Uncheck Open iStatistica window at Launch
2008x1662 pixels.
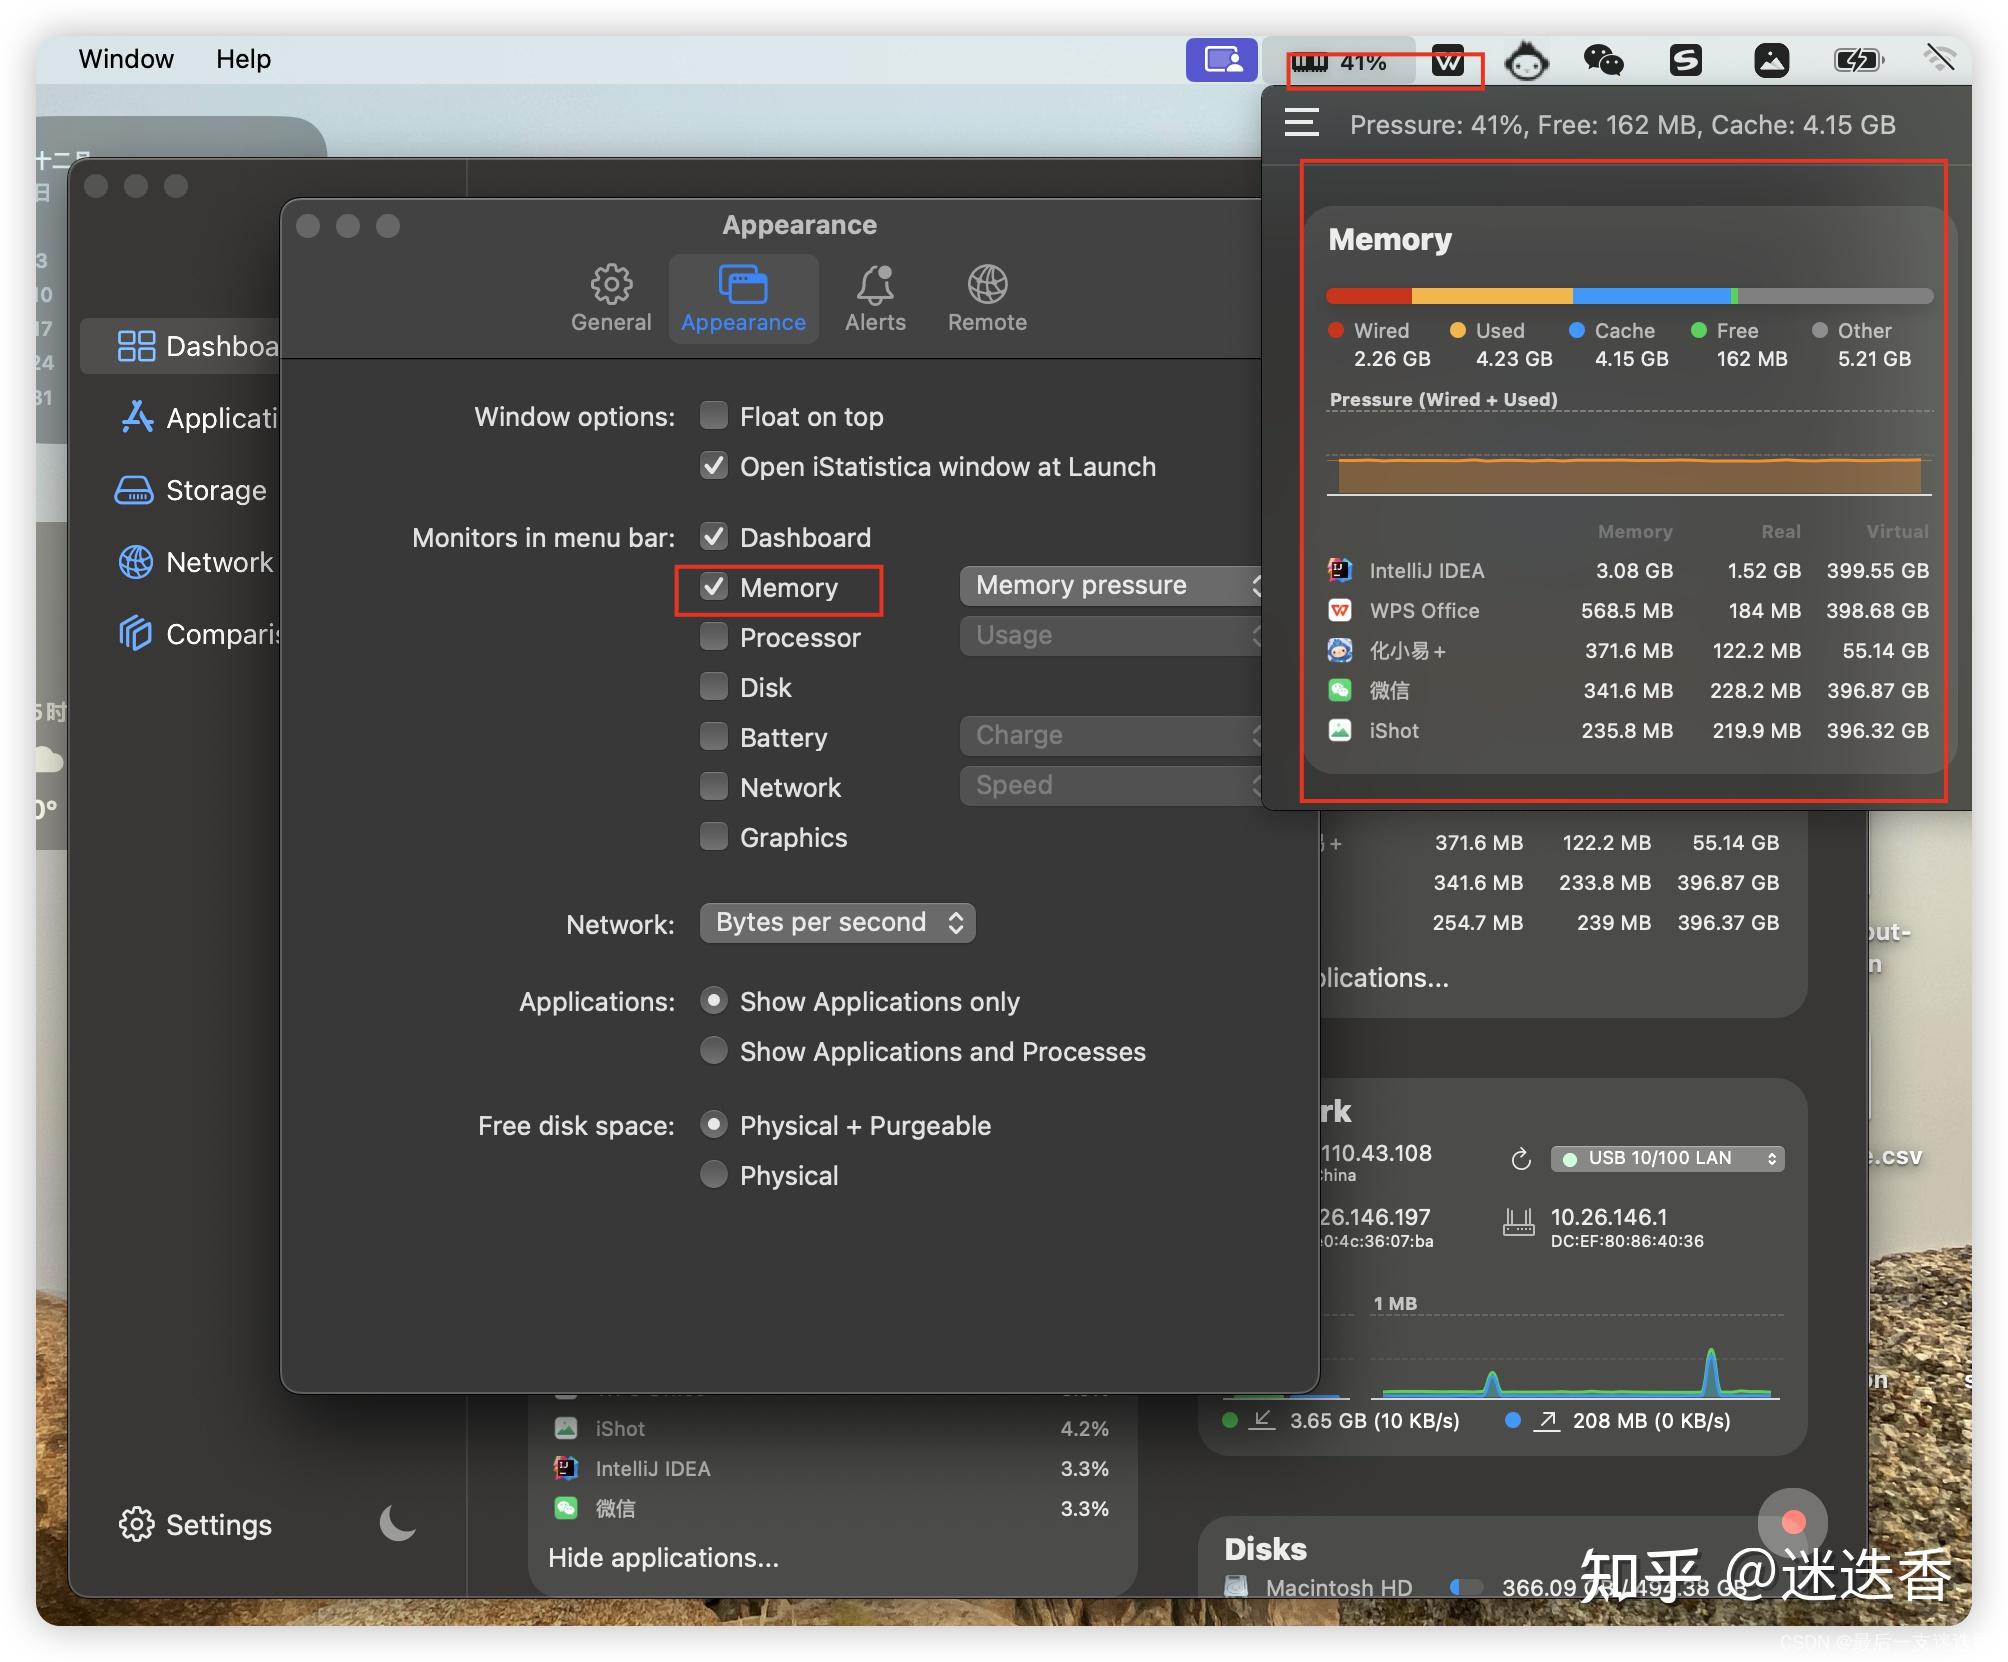tap(714, 466)
